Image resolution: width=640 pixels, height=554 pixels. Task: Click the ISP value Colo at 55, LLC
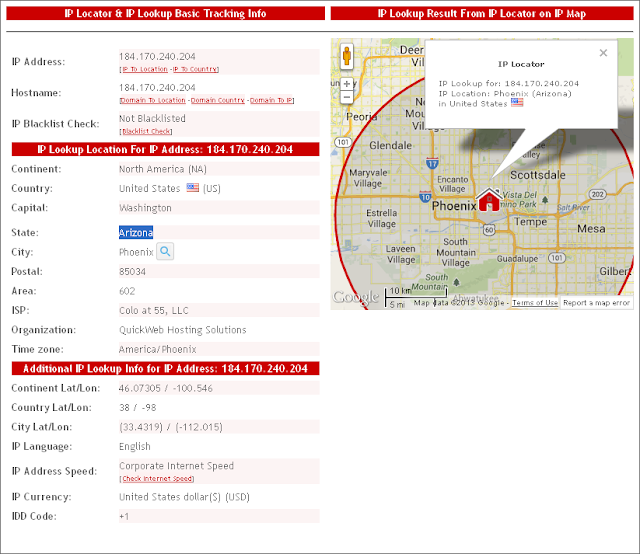click(154, 310)
